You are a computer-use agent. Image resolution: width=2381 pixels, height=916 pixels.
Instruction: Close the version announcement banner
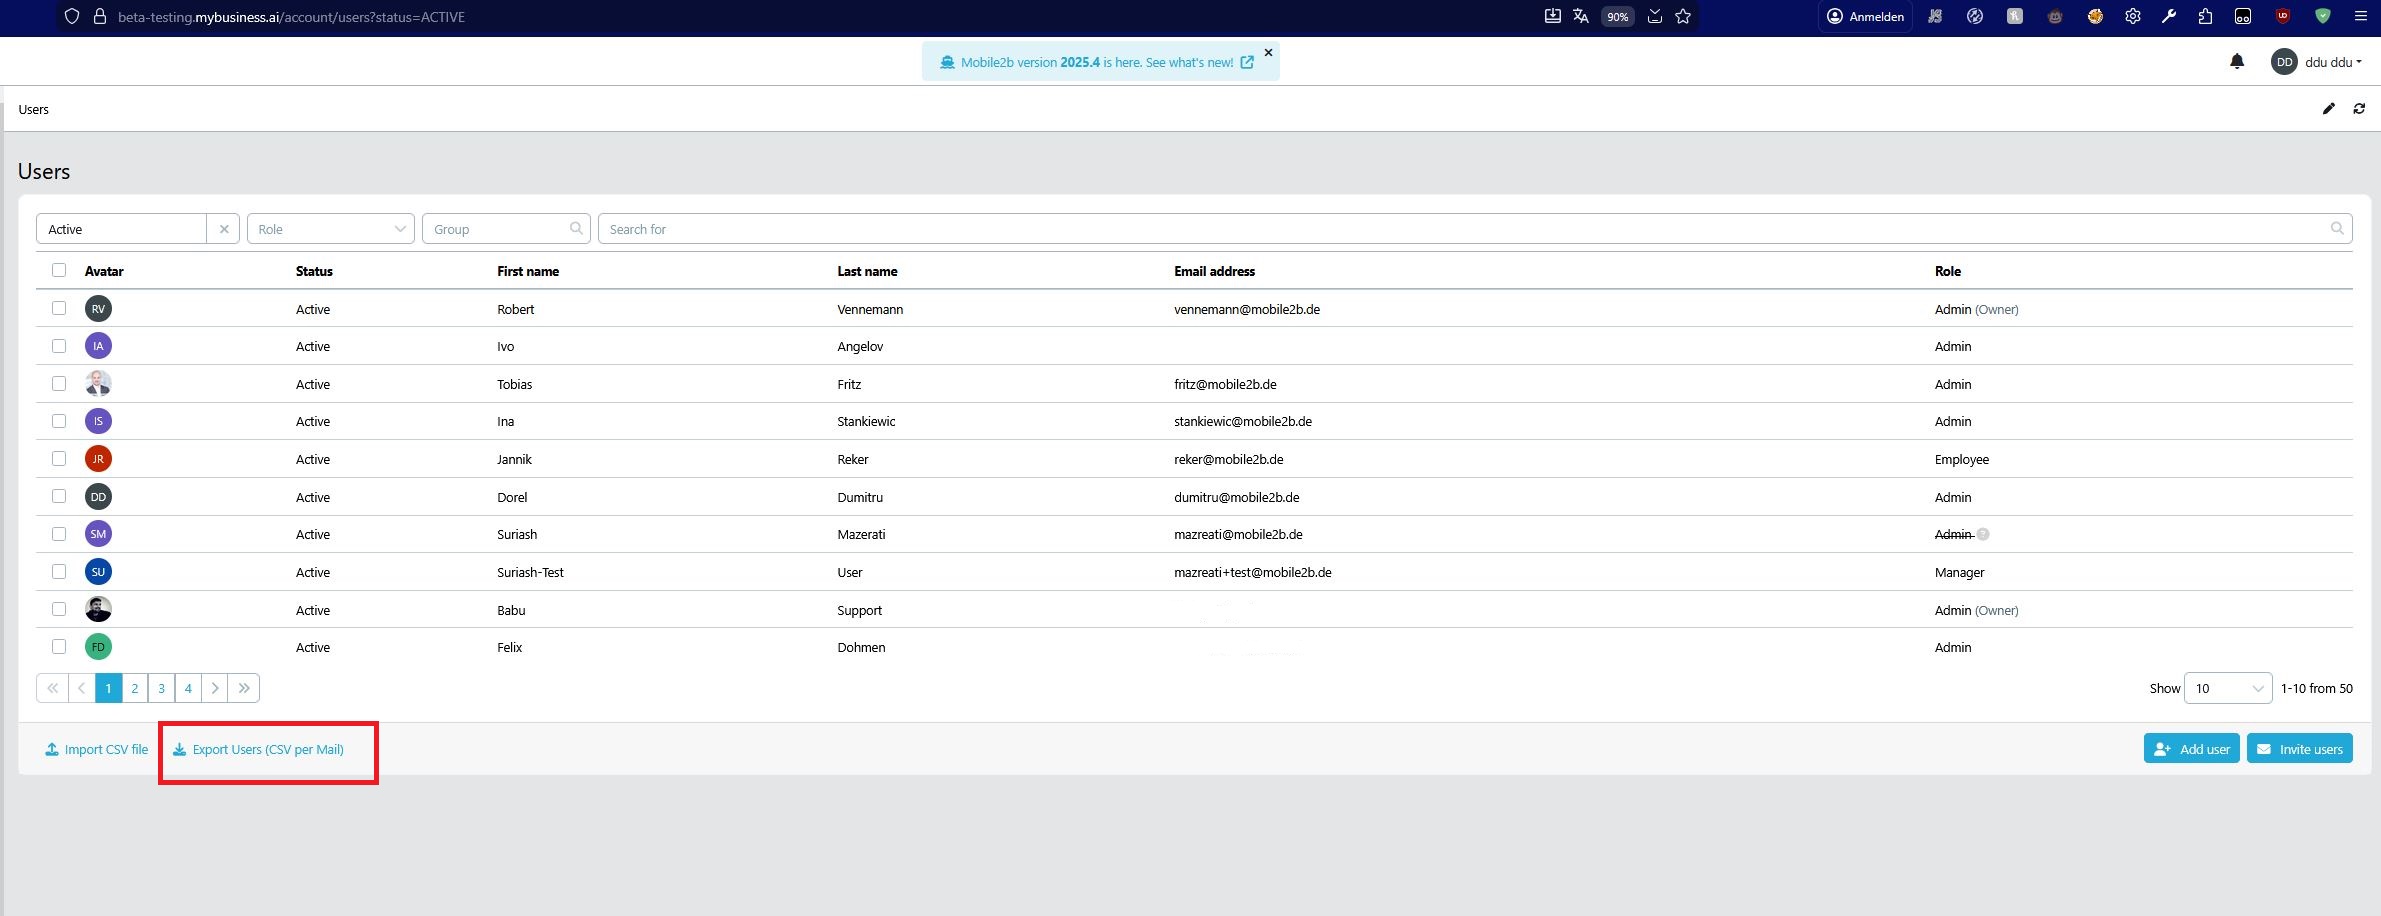1268,53
